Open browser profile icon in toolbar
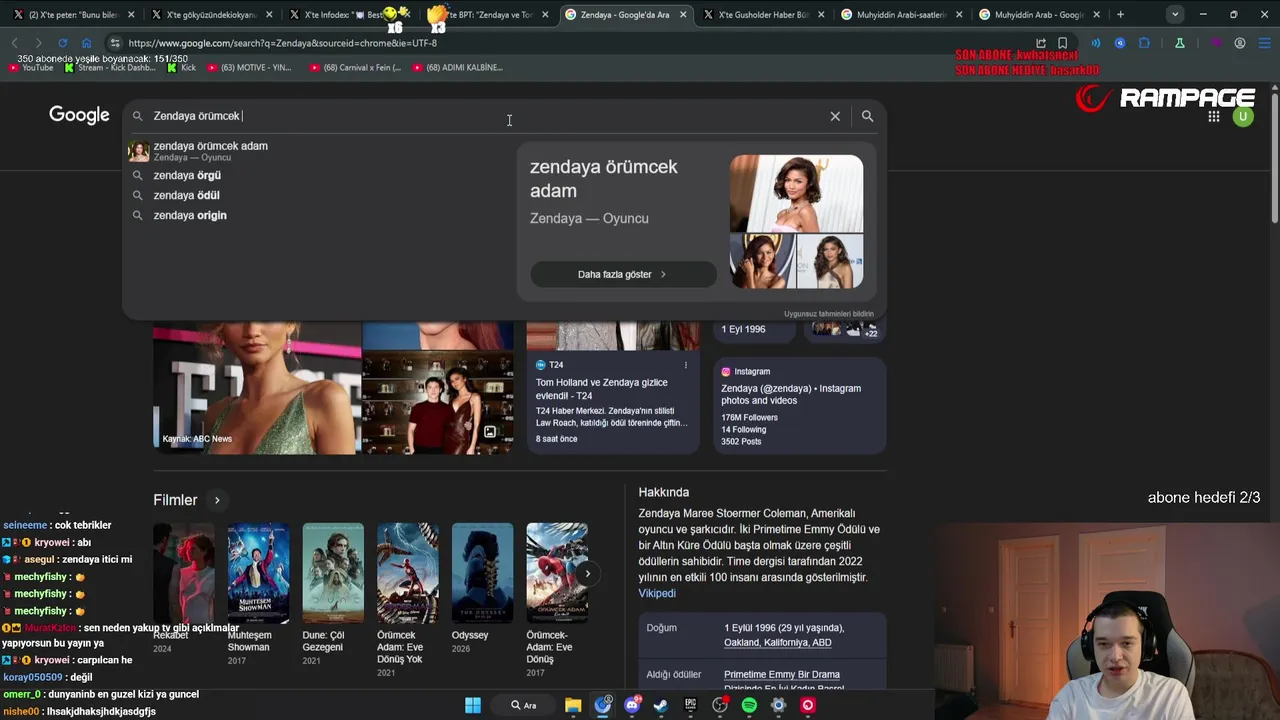Viewport: 1280px width, 720px height. click(x=1240, y=43)
